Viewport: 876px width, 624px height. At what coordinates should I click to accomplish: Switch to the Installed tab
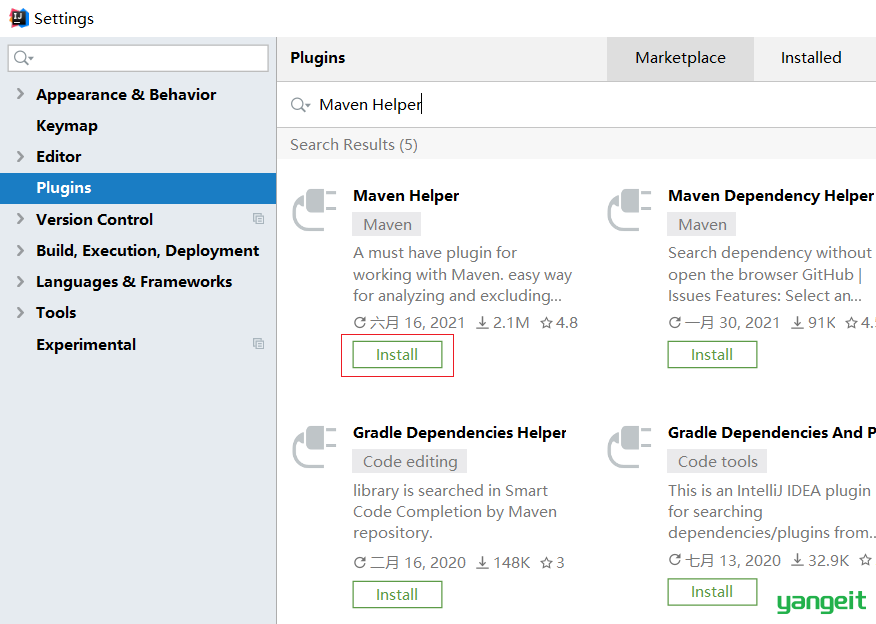tap(811, 58)
